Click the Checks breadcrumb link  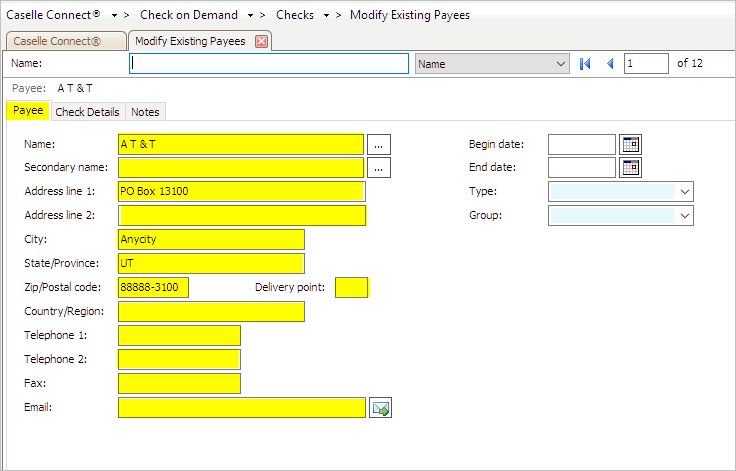pos(294,16)
